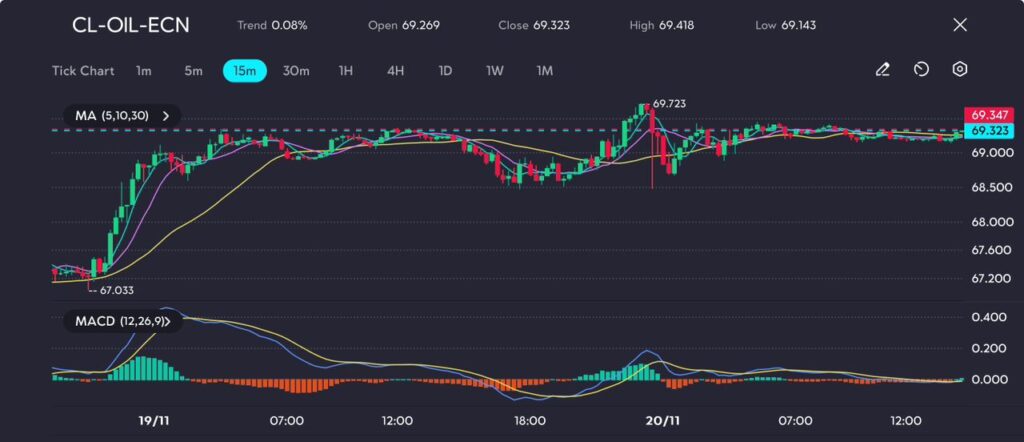Click the active 15m timeframe

[x=244, y=71]
